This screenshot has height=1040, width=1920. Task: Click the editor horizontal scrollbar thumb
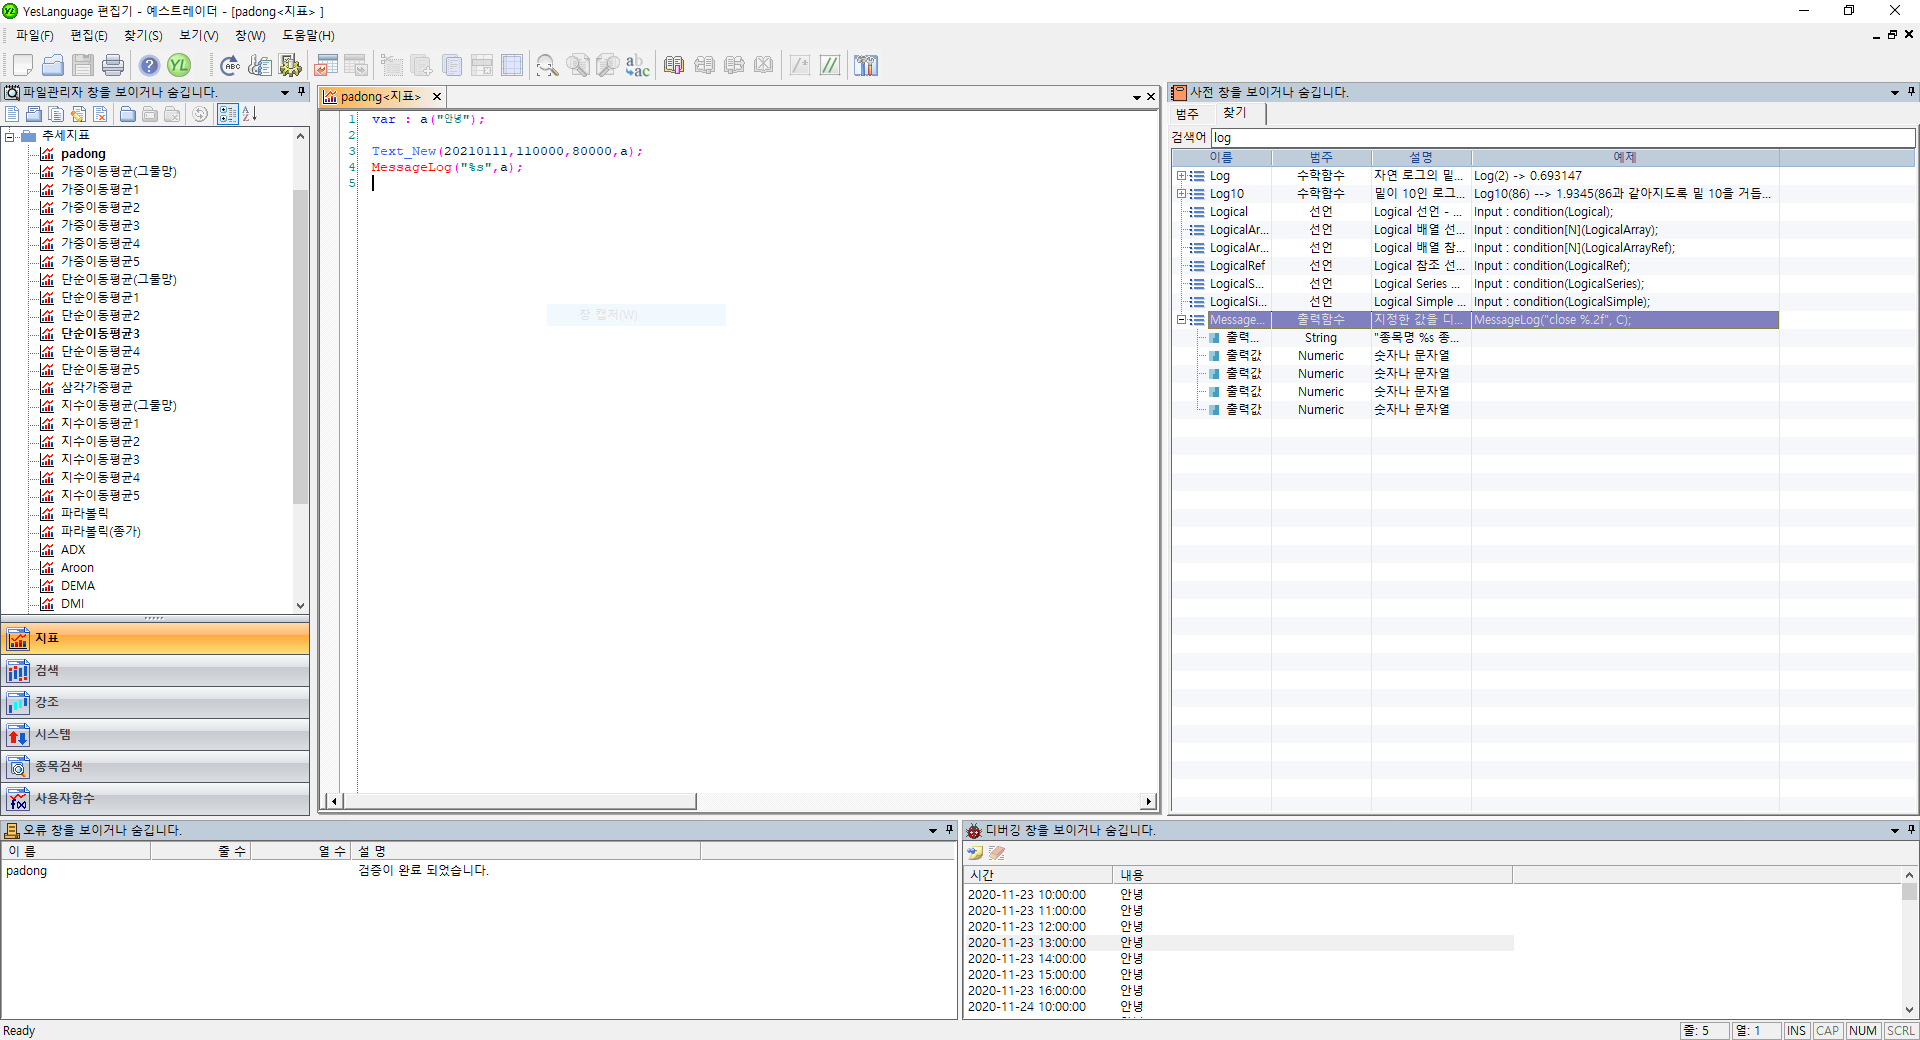[x=520, y=801]
